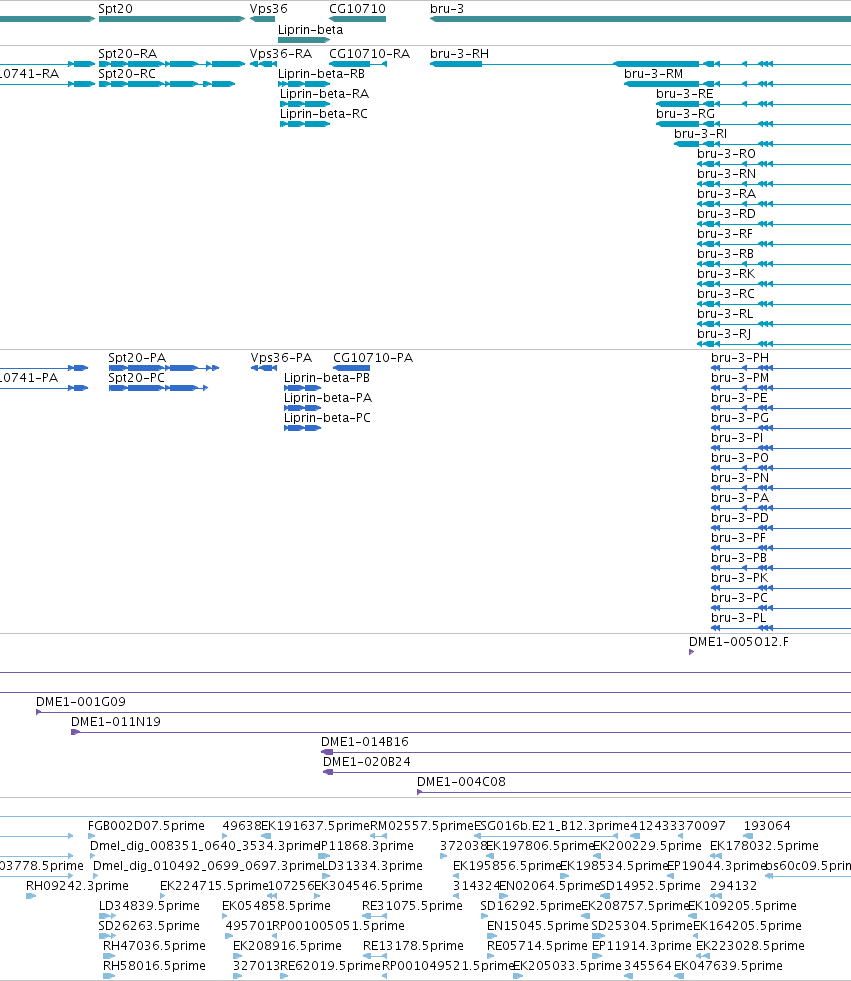Select transcript bru-3-RI

click(x=700, y=134)
